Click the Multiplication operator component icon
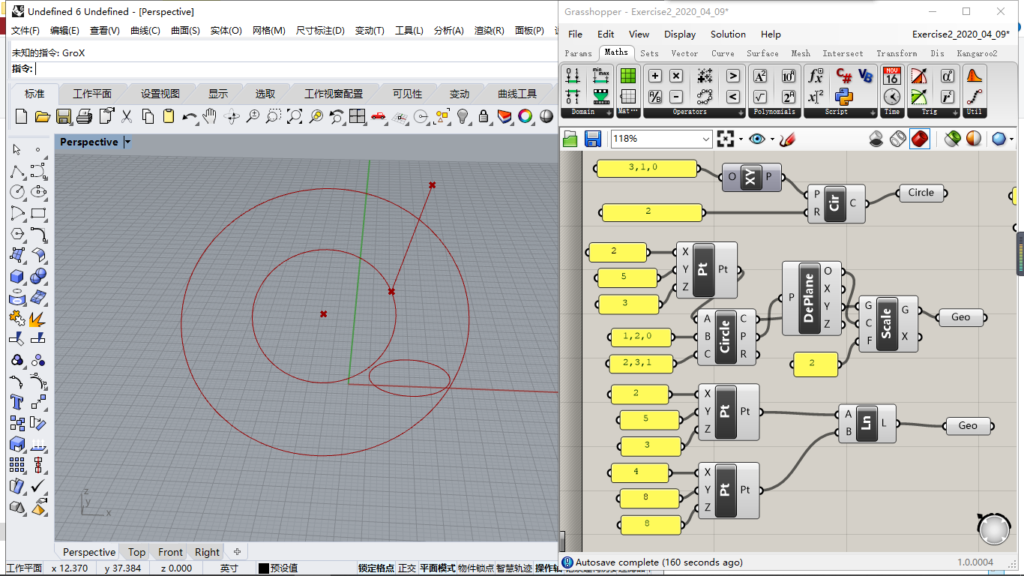Screen dimensions: 1024x576 pyautogui.click(x=676, y=76)
